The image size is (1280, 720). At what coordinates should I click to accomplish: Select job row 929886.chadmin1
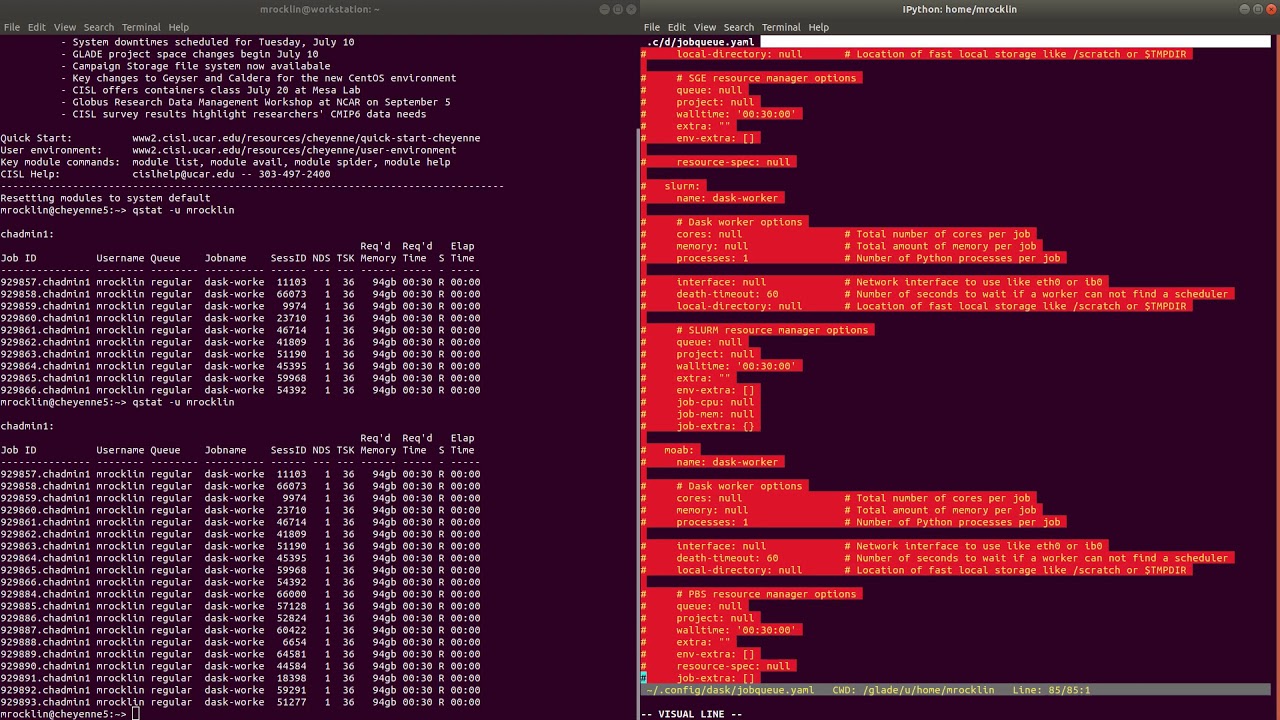click(x=240, y=618)
